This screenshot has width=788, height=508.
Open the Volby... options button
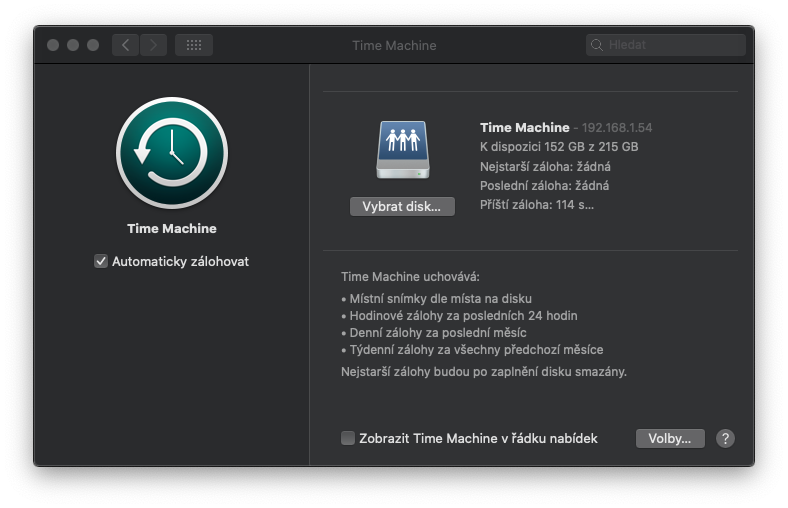[670, 438]
